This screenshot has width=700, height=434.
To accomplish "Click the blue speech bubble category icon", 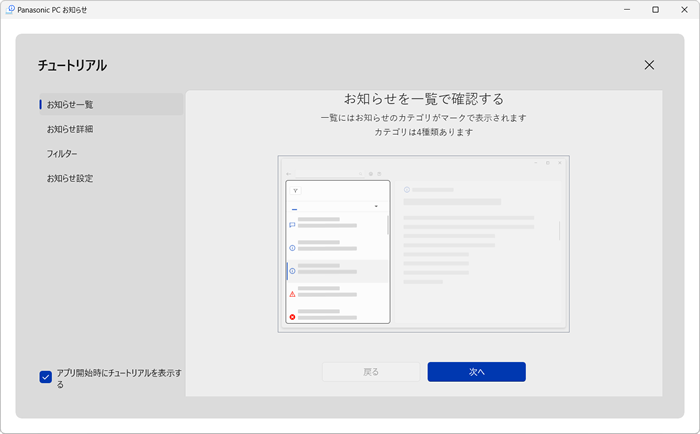I will coord(292,225).
